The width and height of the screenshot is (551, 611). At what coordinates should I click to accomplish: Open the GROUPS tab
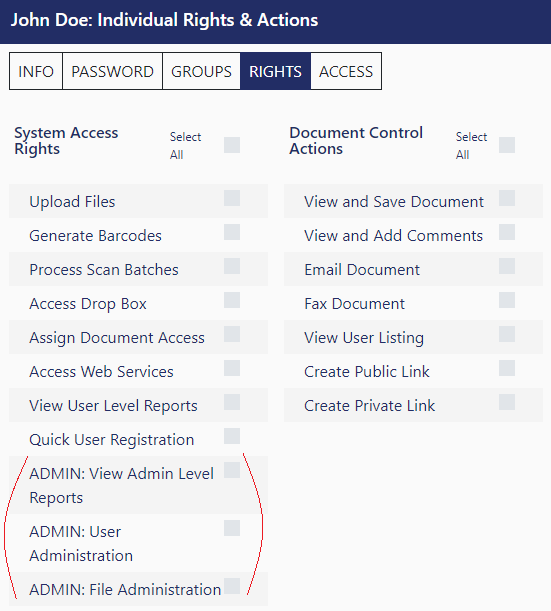(x=201, y=71)
